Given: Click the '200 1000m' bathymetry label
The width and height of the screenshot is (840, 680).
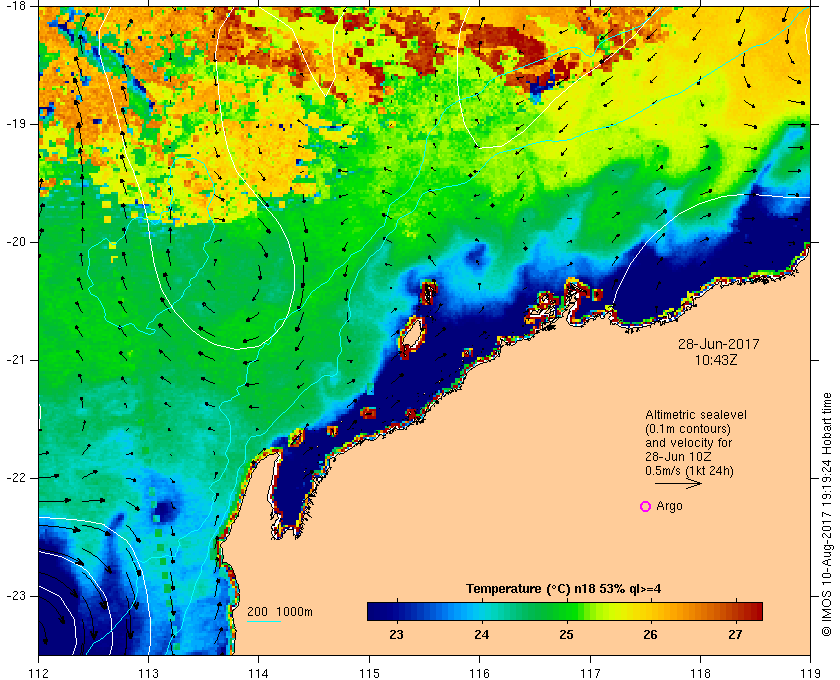Looking at the screenshot, I should click(280, 612).
